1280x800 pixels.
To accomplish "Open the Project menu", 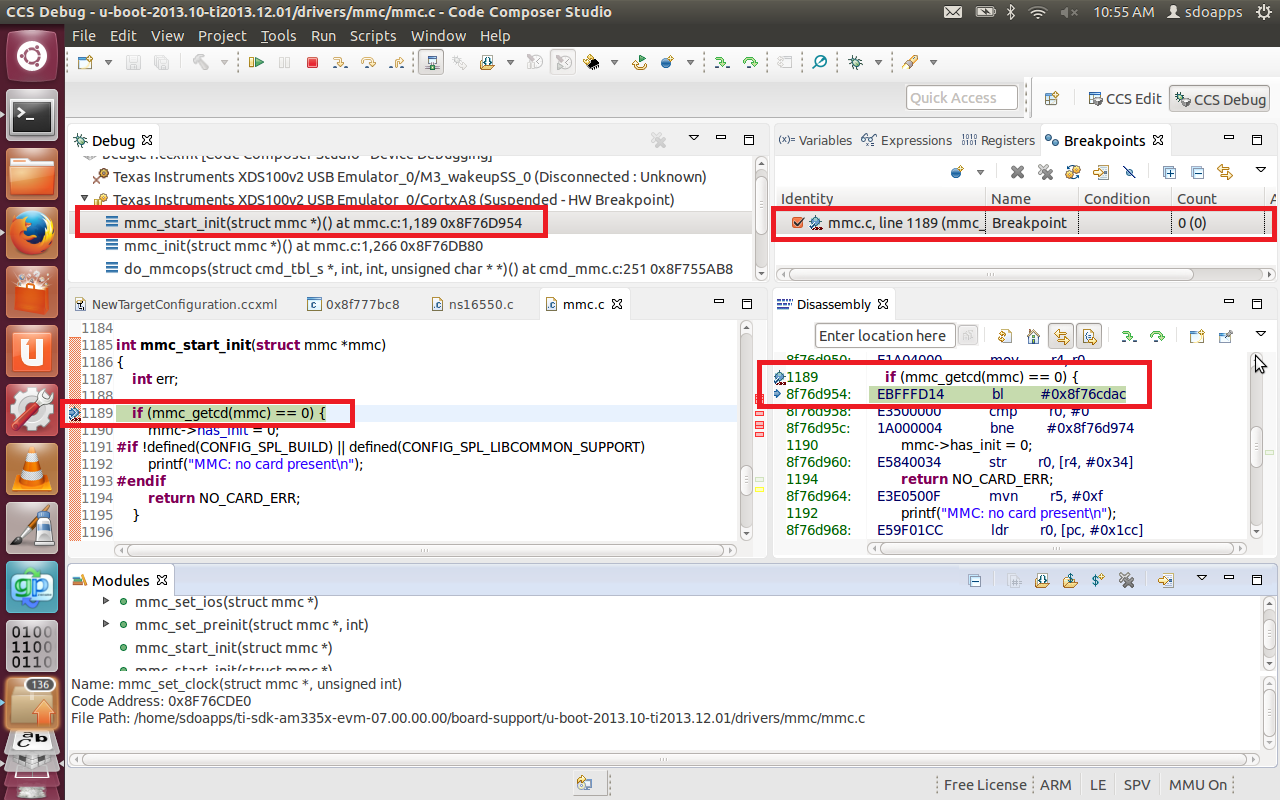I will 222,35.
